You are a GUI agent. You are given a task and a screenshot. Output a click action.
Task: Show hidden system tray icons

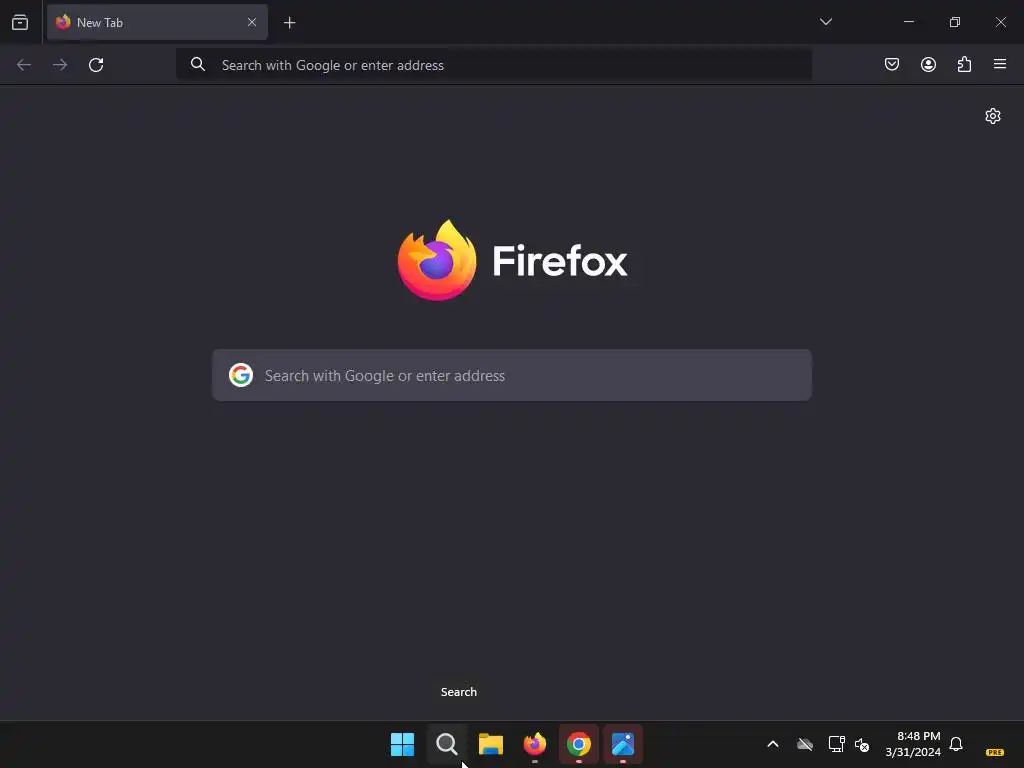[x=773, y=744]
